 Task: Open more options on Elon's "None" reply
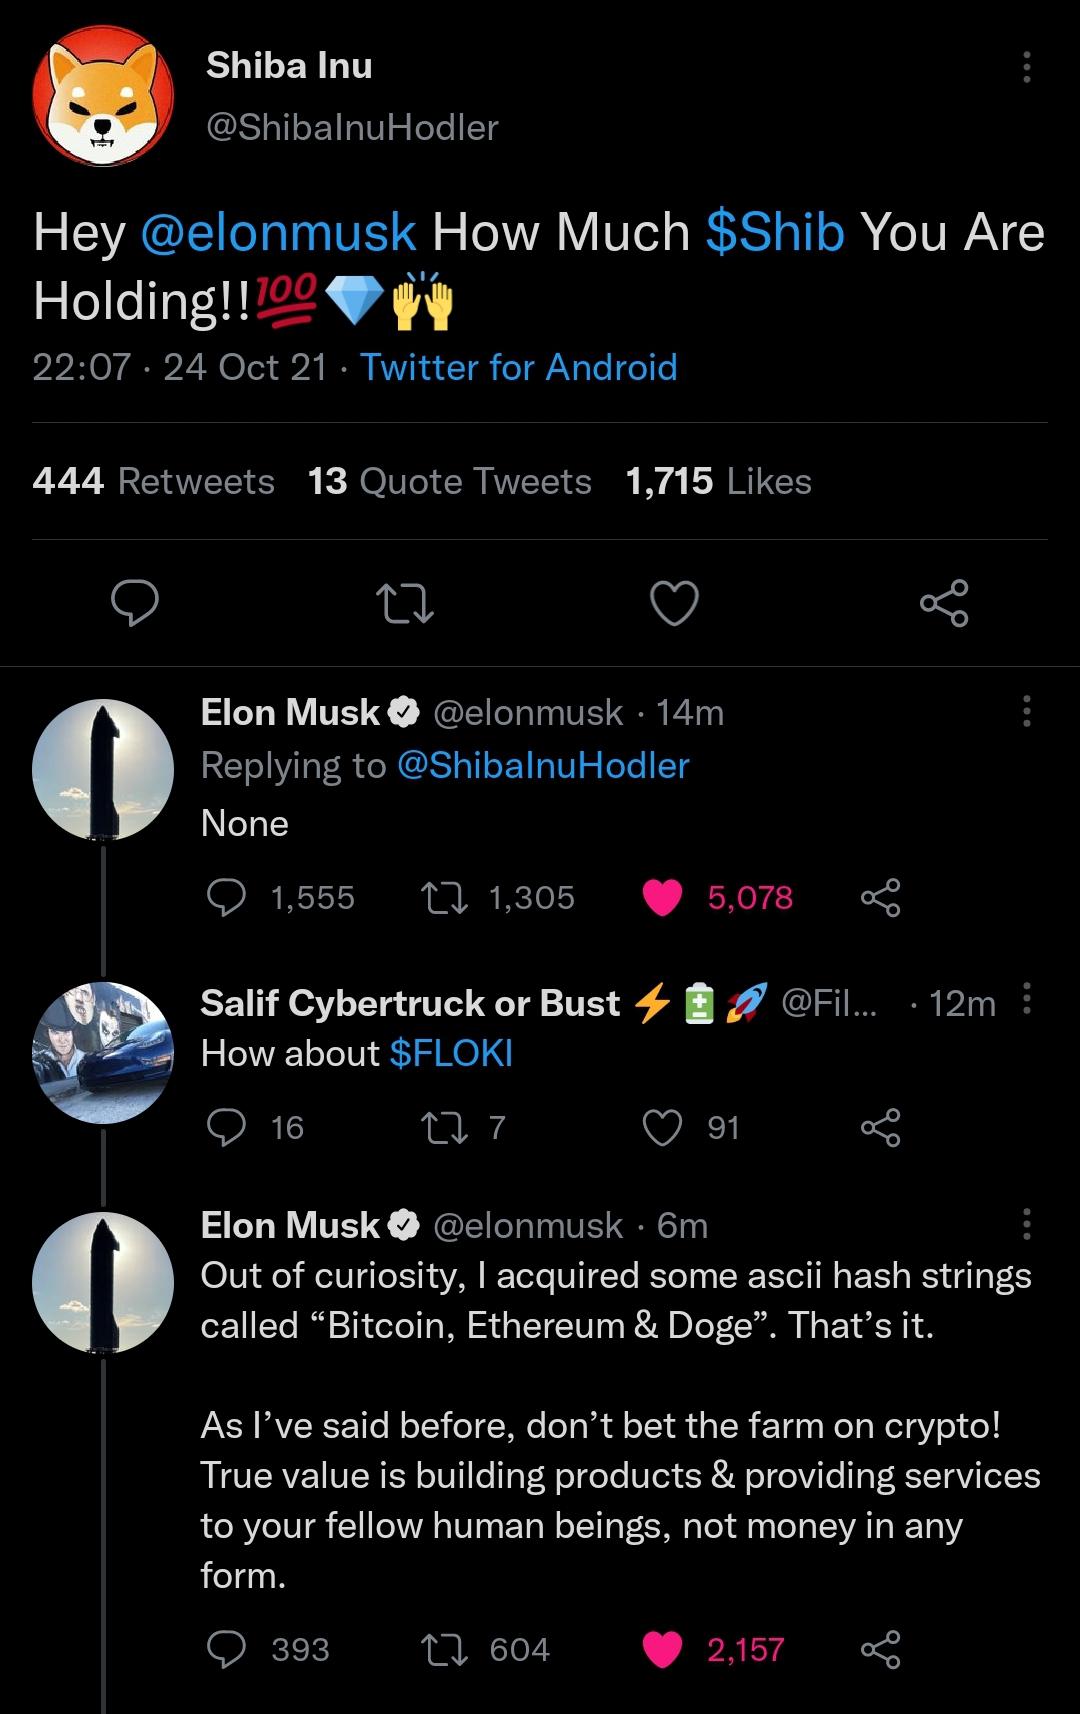pyautogui.click(x=1026, y=711)
